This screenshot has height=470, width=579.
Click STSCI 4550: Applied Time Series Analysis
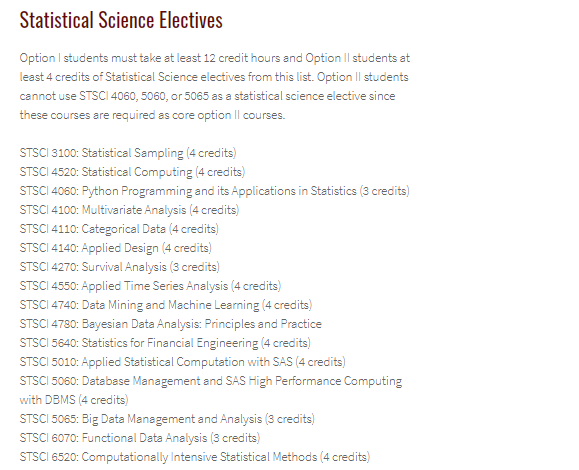tap(150, 286)
